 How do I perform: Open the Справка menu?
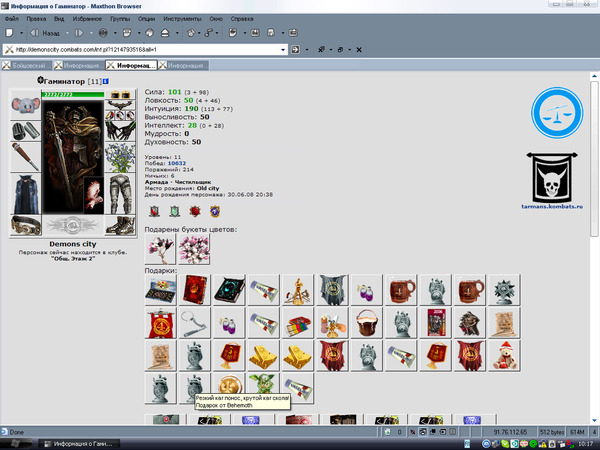pyautogui.click(x=242, y=19)
